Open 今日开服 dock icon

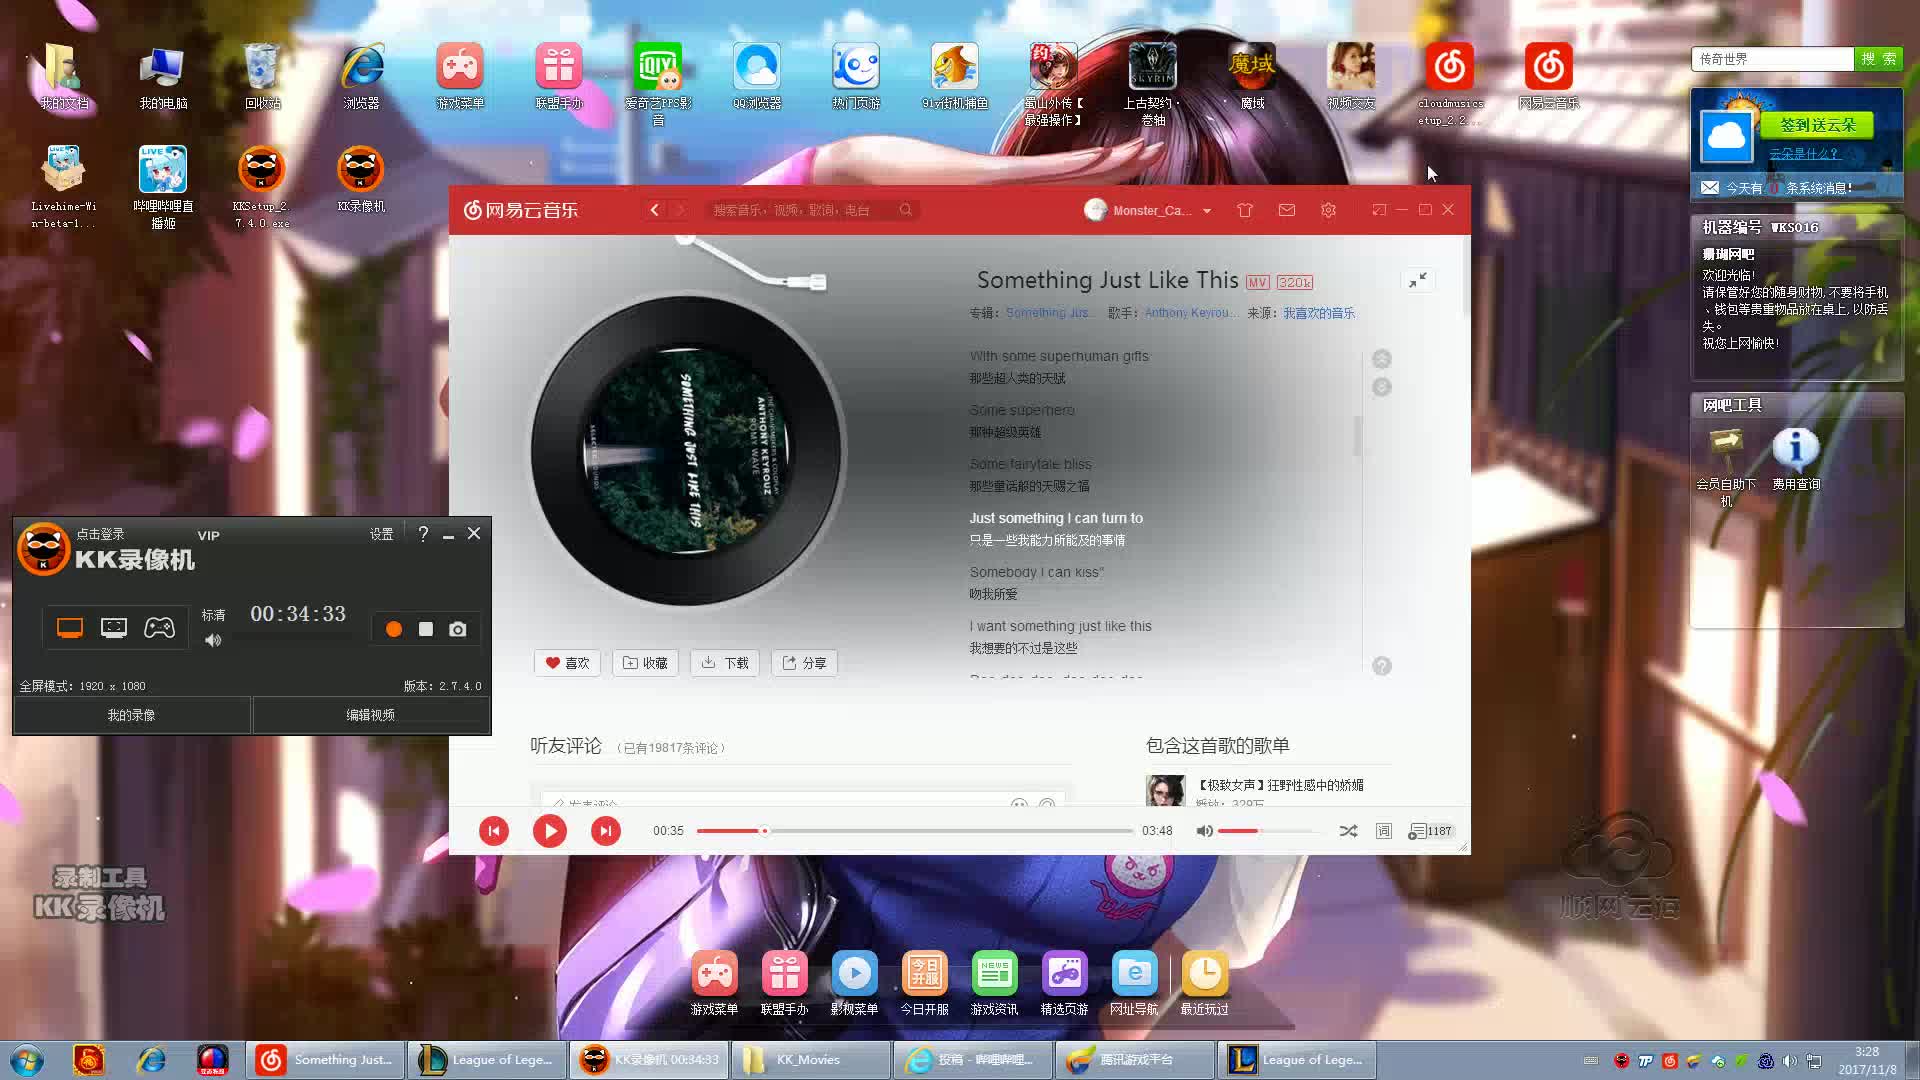pyautogui.click(x=924, y=983)
